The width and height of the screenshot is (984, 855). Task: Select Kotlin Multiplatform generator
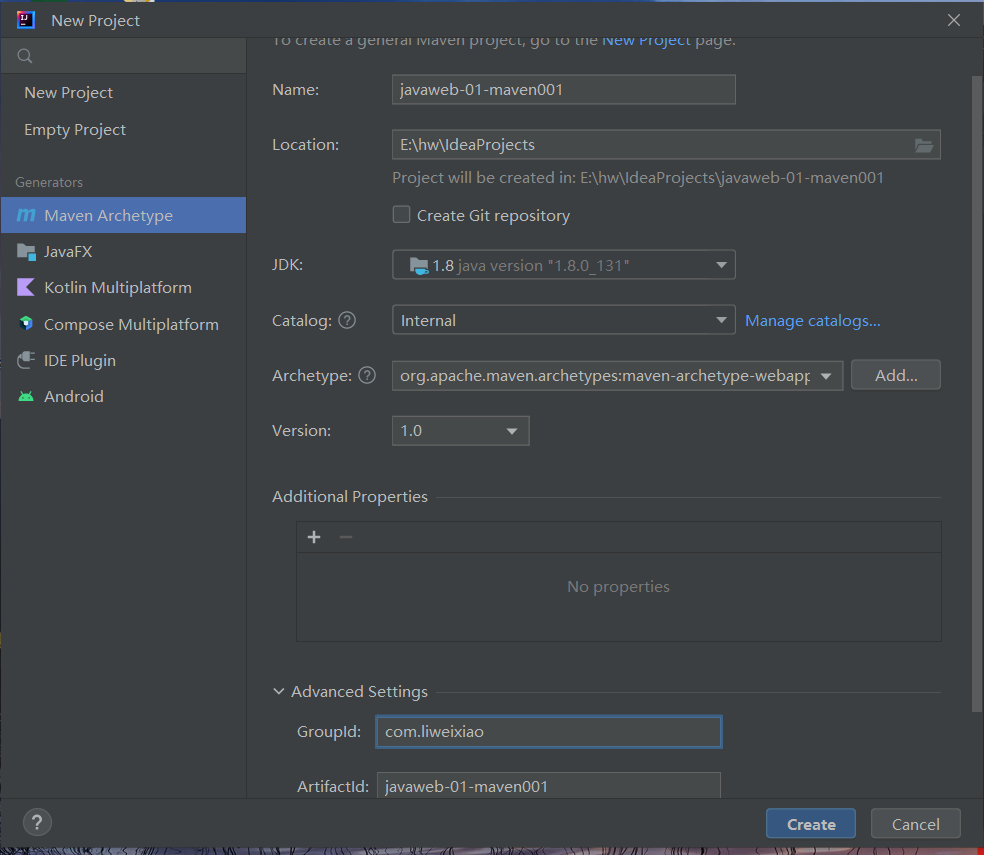[x=123, y=288]
